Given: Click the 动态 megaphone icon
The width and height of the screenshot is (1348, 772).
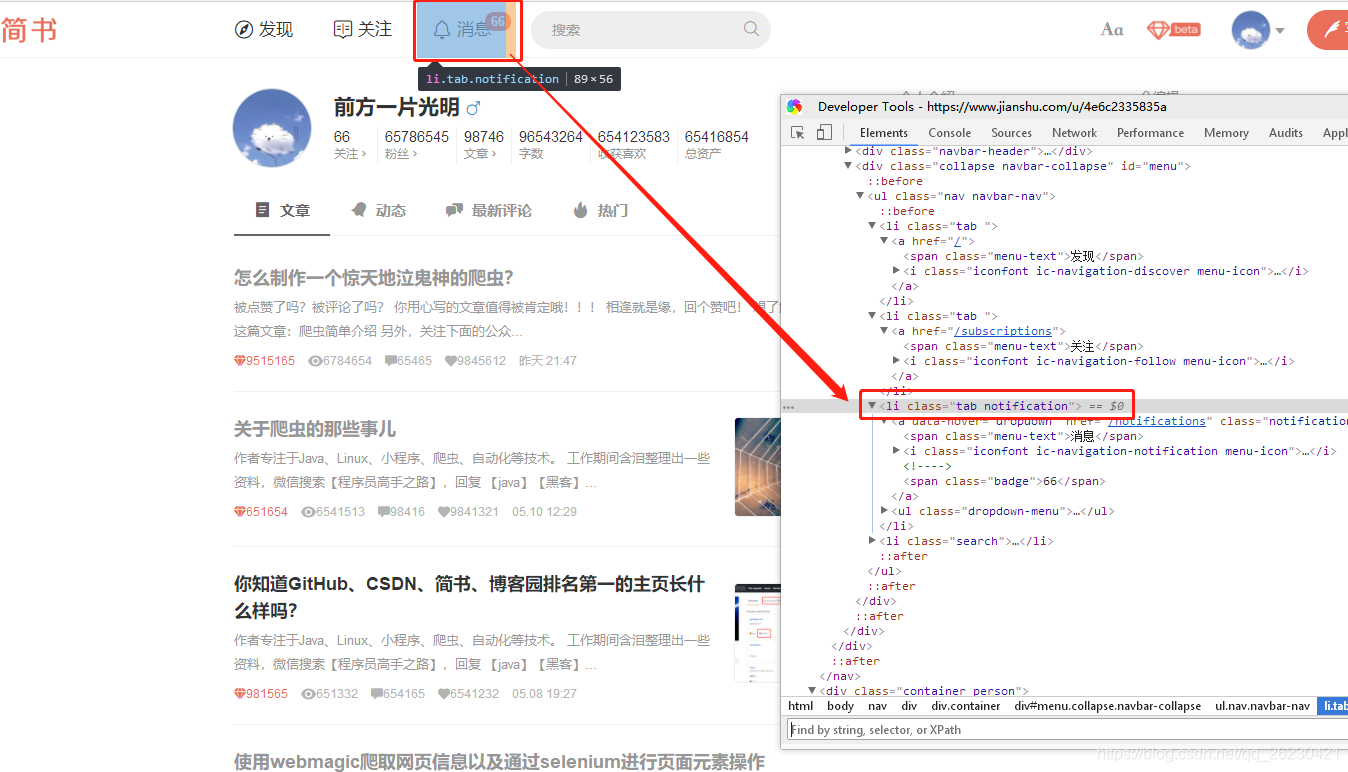Looking at the screenshot, I should click(356, 210).
